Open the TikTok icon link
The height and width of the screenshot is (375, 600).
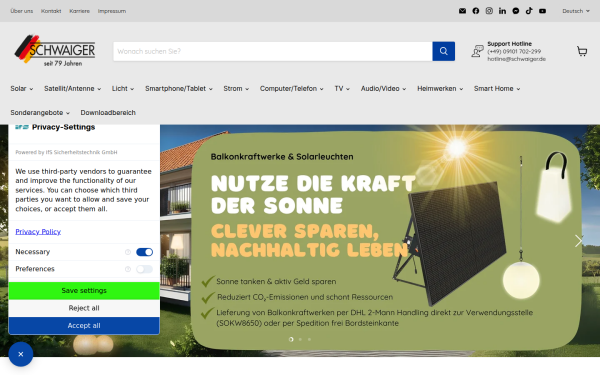pyautogui.click(x=529, y=11)
